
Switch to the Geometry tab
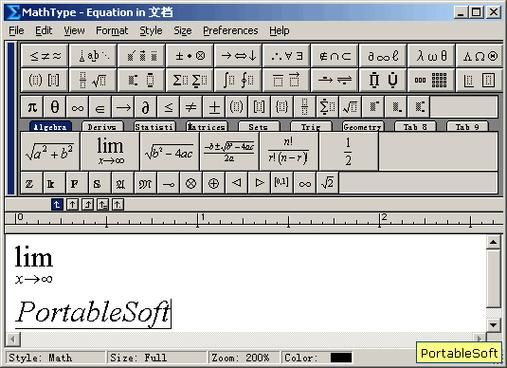pos(363,127)
